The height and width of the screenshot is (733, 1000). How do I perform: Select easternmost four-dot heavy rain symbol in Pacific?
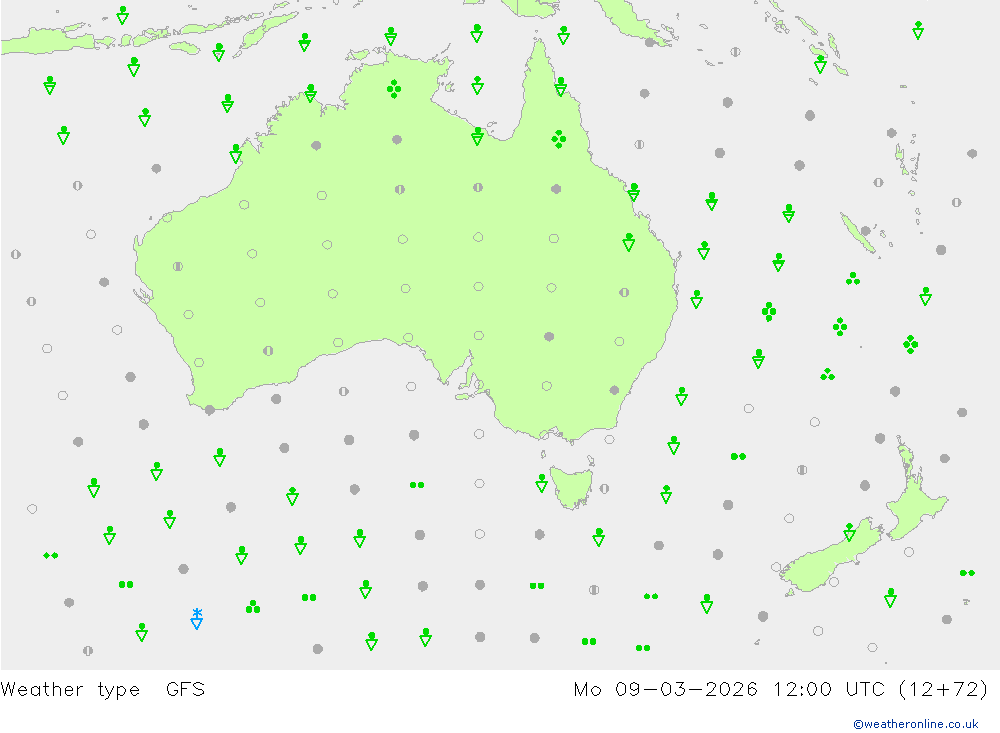[911, 344]
